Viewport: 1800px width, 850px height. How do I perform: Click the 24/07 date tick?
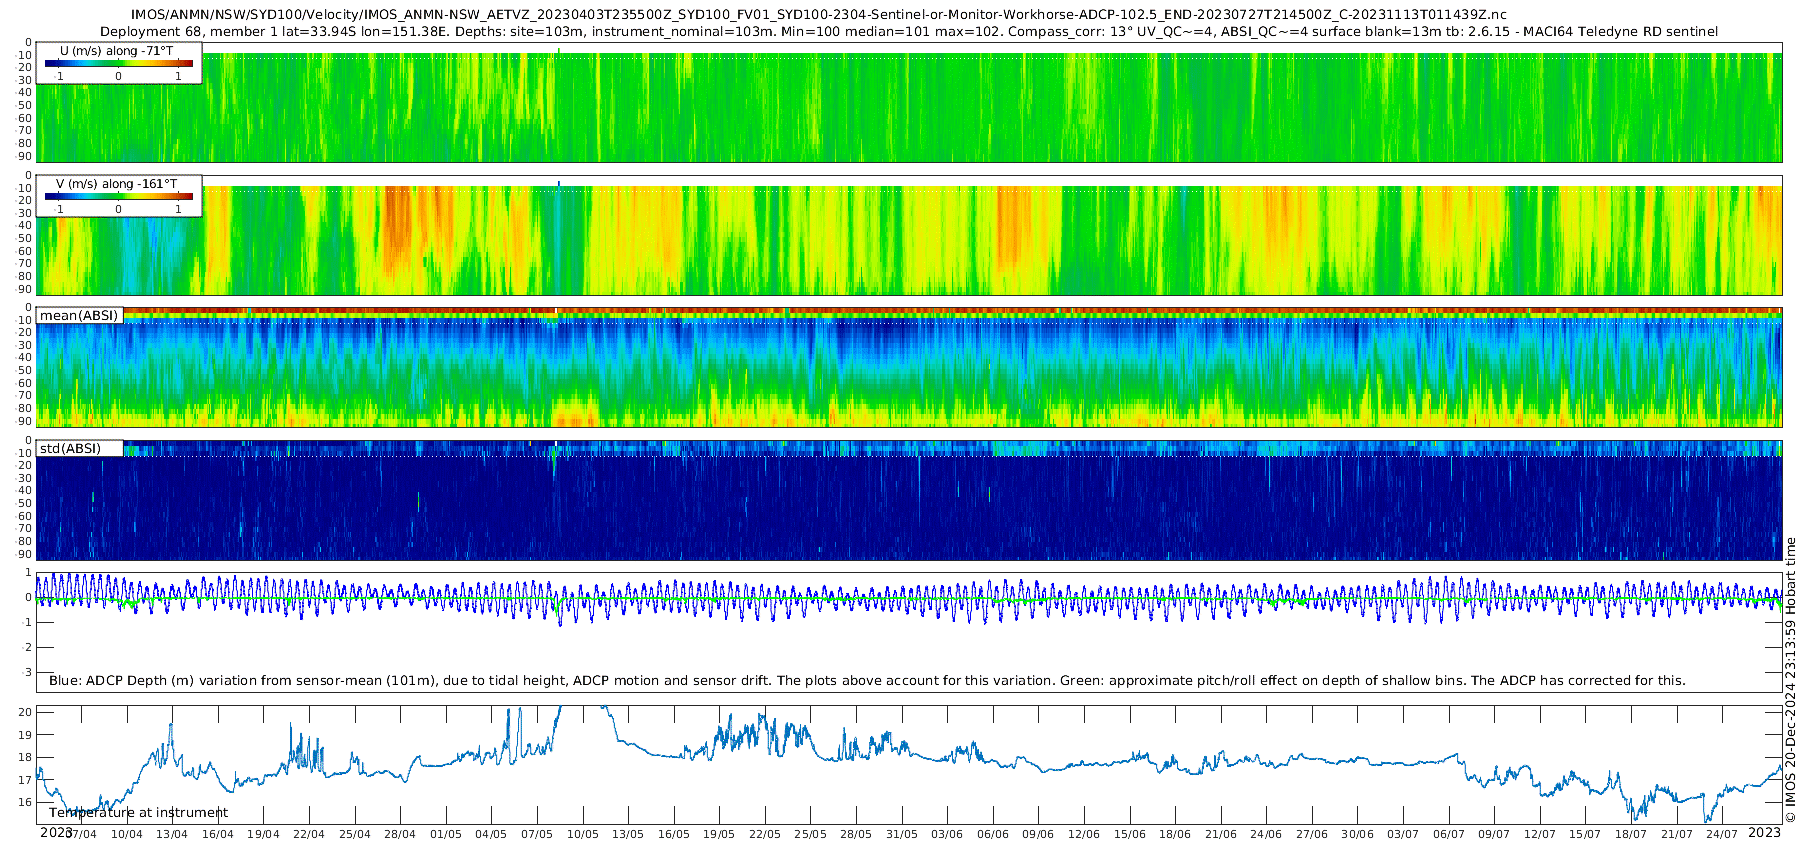[x=1721, y=834]
